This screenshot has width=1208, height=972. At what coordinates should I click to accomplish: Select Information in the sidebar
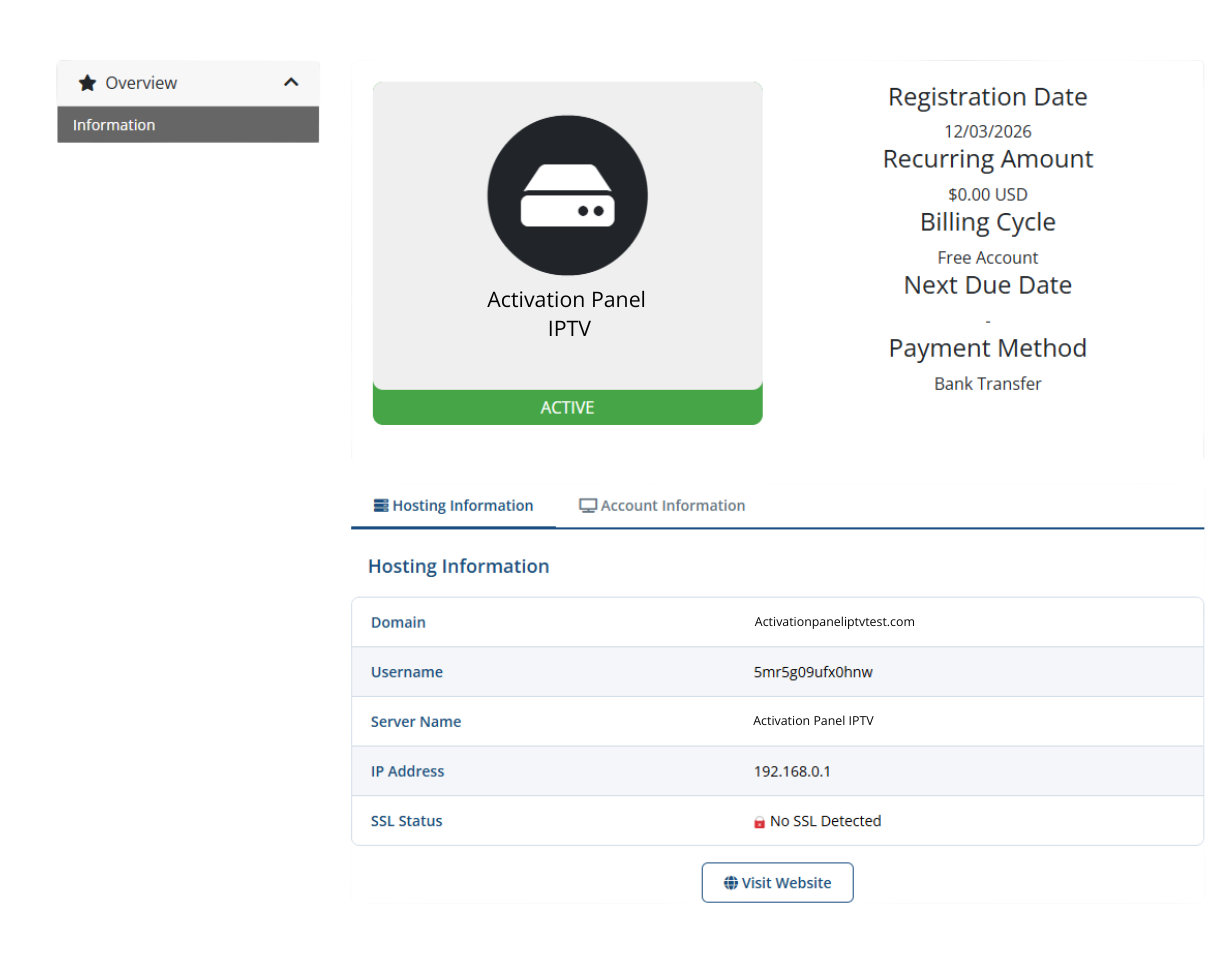[x=114, y=125]
